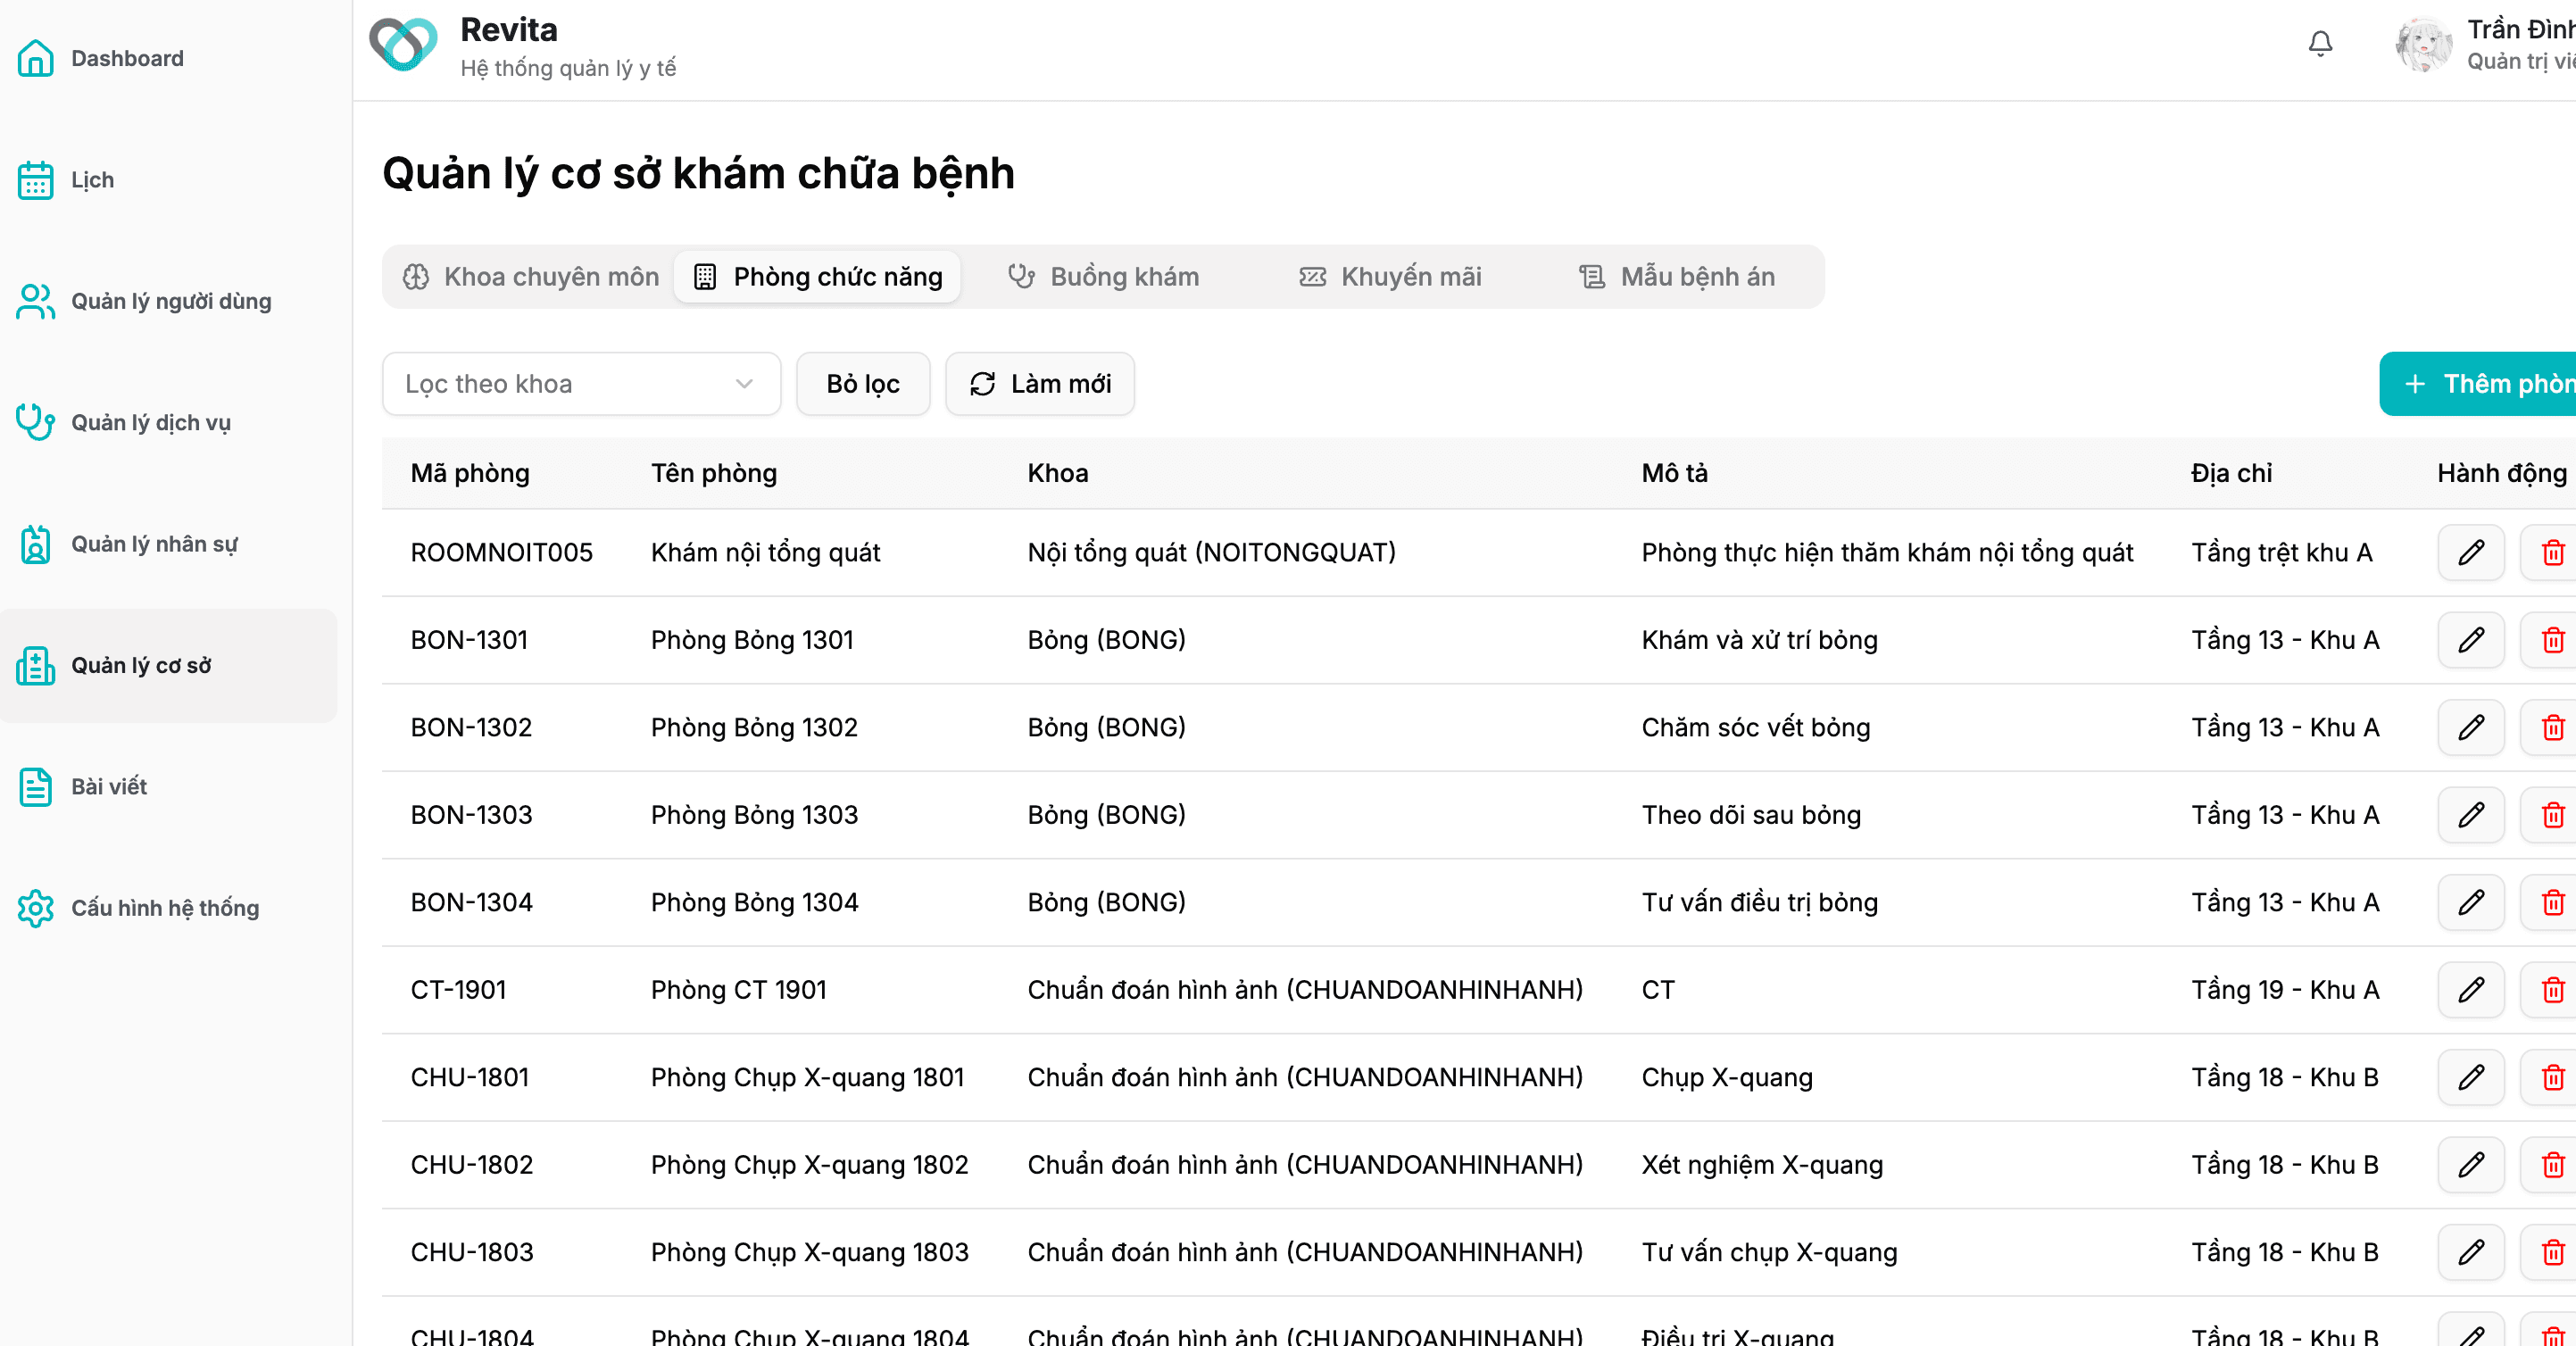
Task: Click room code CHU-1802
Action: click(x=472, y=1165)
